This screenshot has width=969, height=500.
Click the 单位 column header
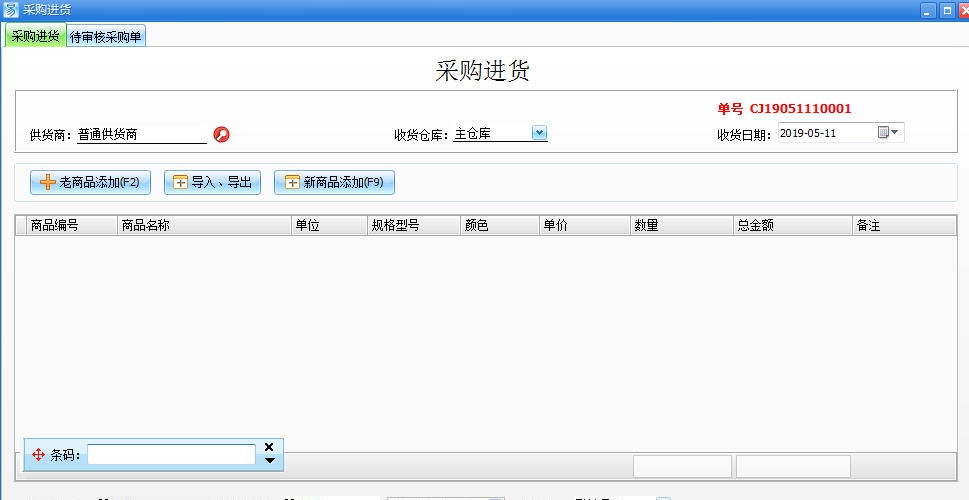coord(329,226)
